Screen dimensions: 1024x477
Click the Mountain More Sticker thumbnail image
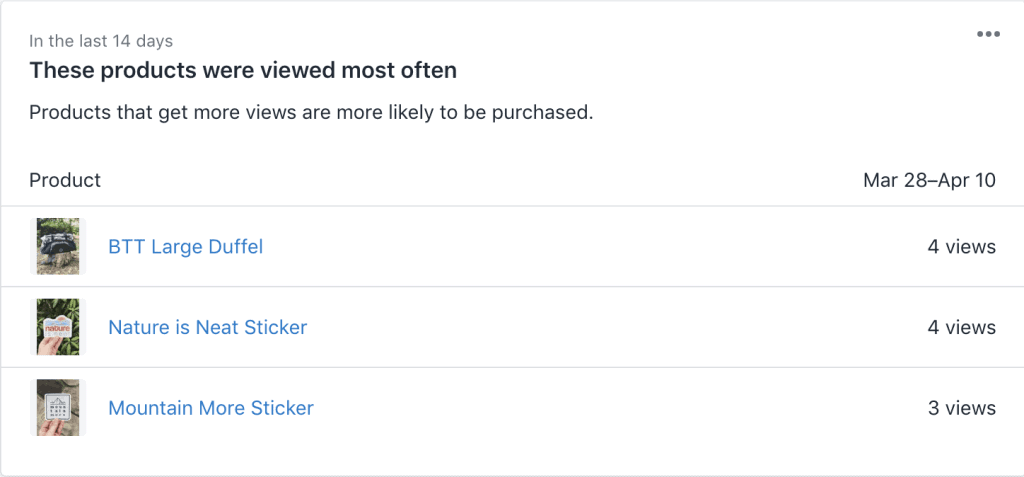[x=58, y=408]
